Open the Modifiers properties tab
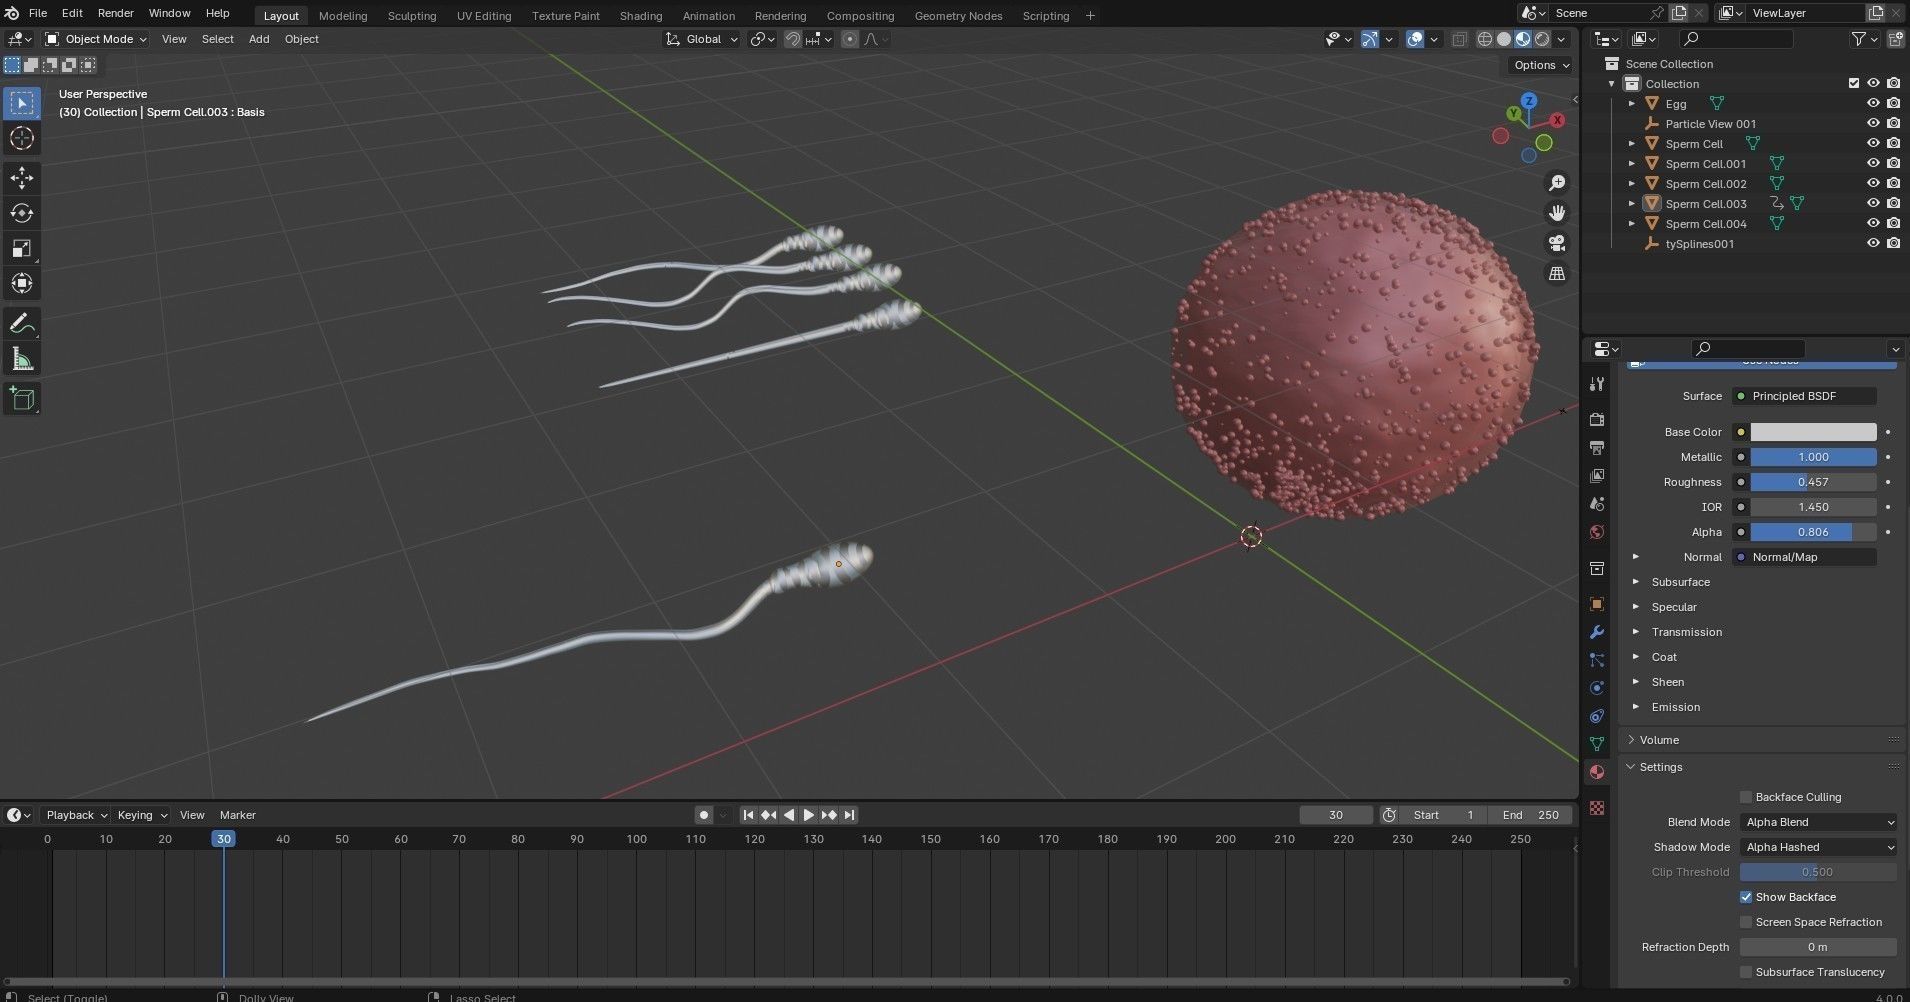Viewport: 1910px width, 1002px height. point(1597,632)
